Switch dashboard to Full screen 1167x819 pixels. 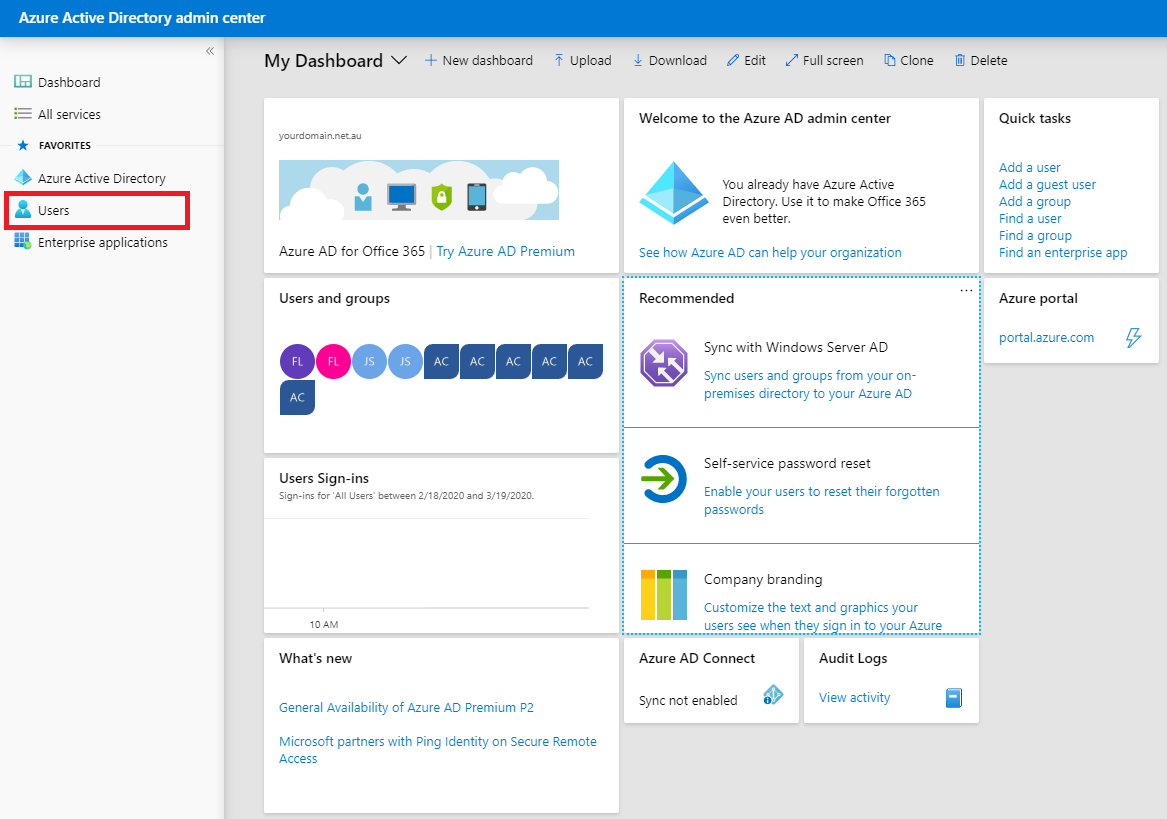(x=825, y=60)
